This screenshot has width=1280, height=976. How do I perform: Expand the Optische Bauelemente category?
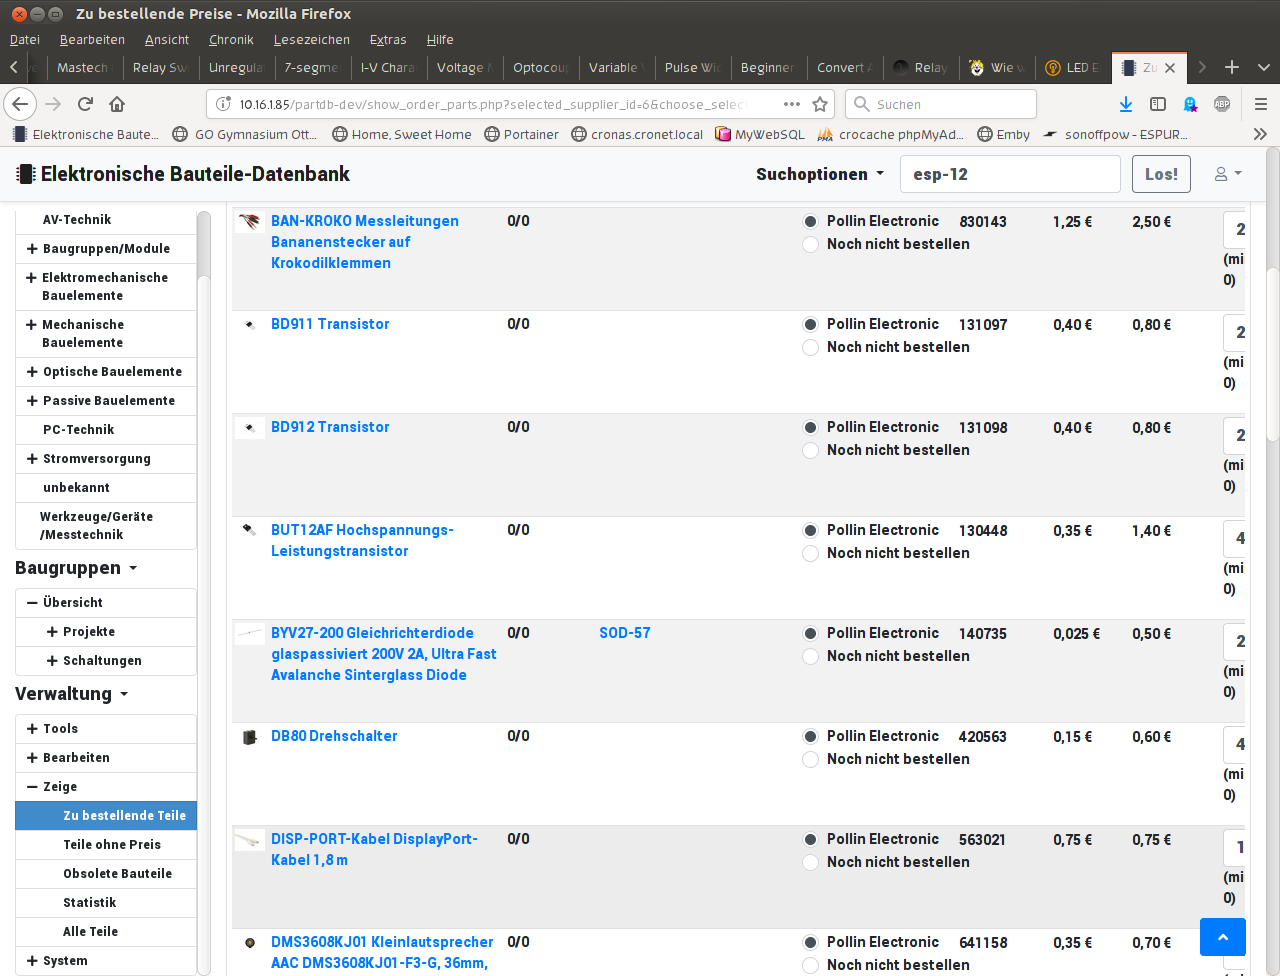point(32,372)
